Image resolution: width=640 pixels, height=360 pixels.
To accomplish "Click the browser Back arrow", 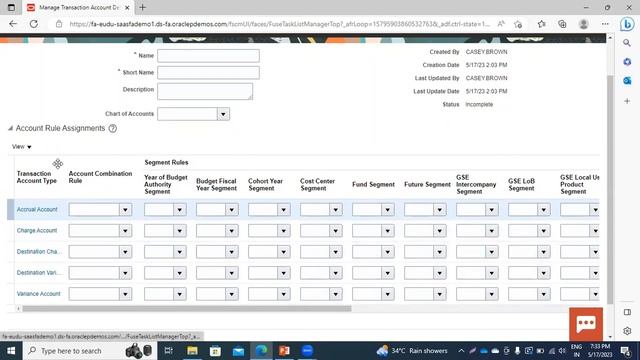I will click(13, 24).
